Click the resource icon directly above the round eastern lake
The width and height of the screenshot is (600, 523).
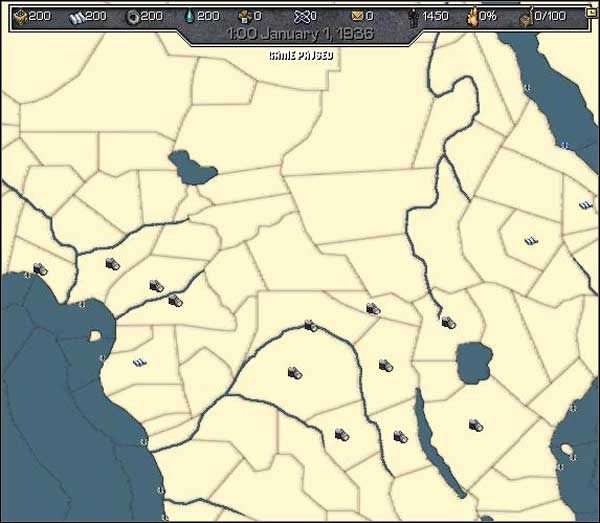coord(448,321)
